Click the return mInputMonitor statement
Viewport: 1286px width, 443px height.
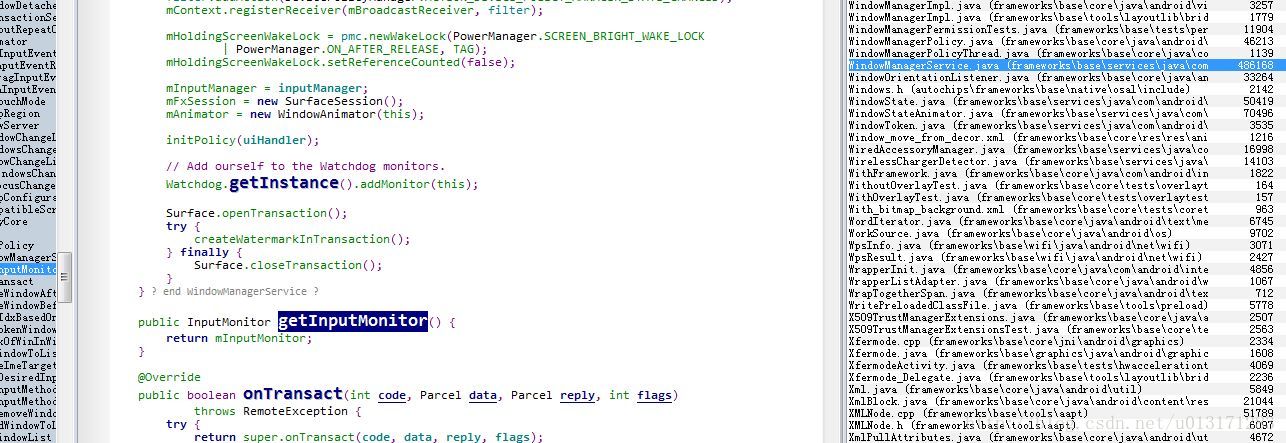239,338
